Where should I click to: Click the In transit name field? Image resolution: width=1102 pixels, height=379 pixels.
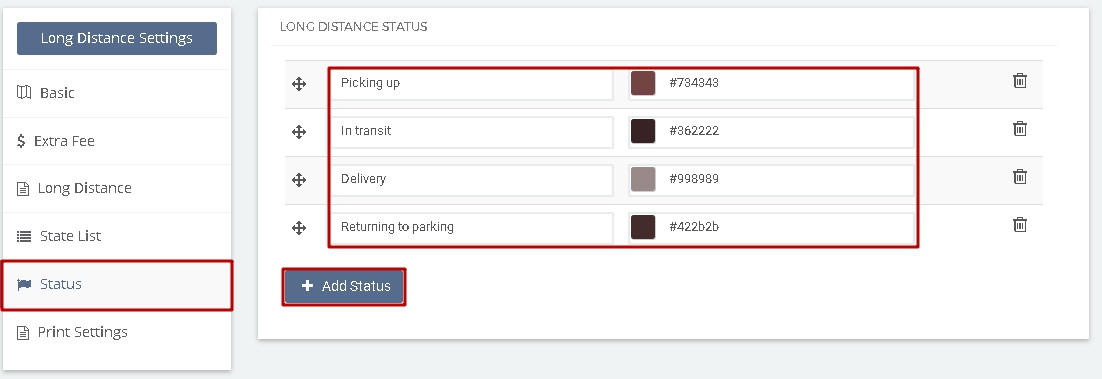point(472,131)
